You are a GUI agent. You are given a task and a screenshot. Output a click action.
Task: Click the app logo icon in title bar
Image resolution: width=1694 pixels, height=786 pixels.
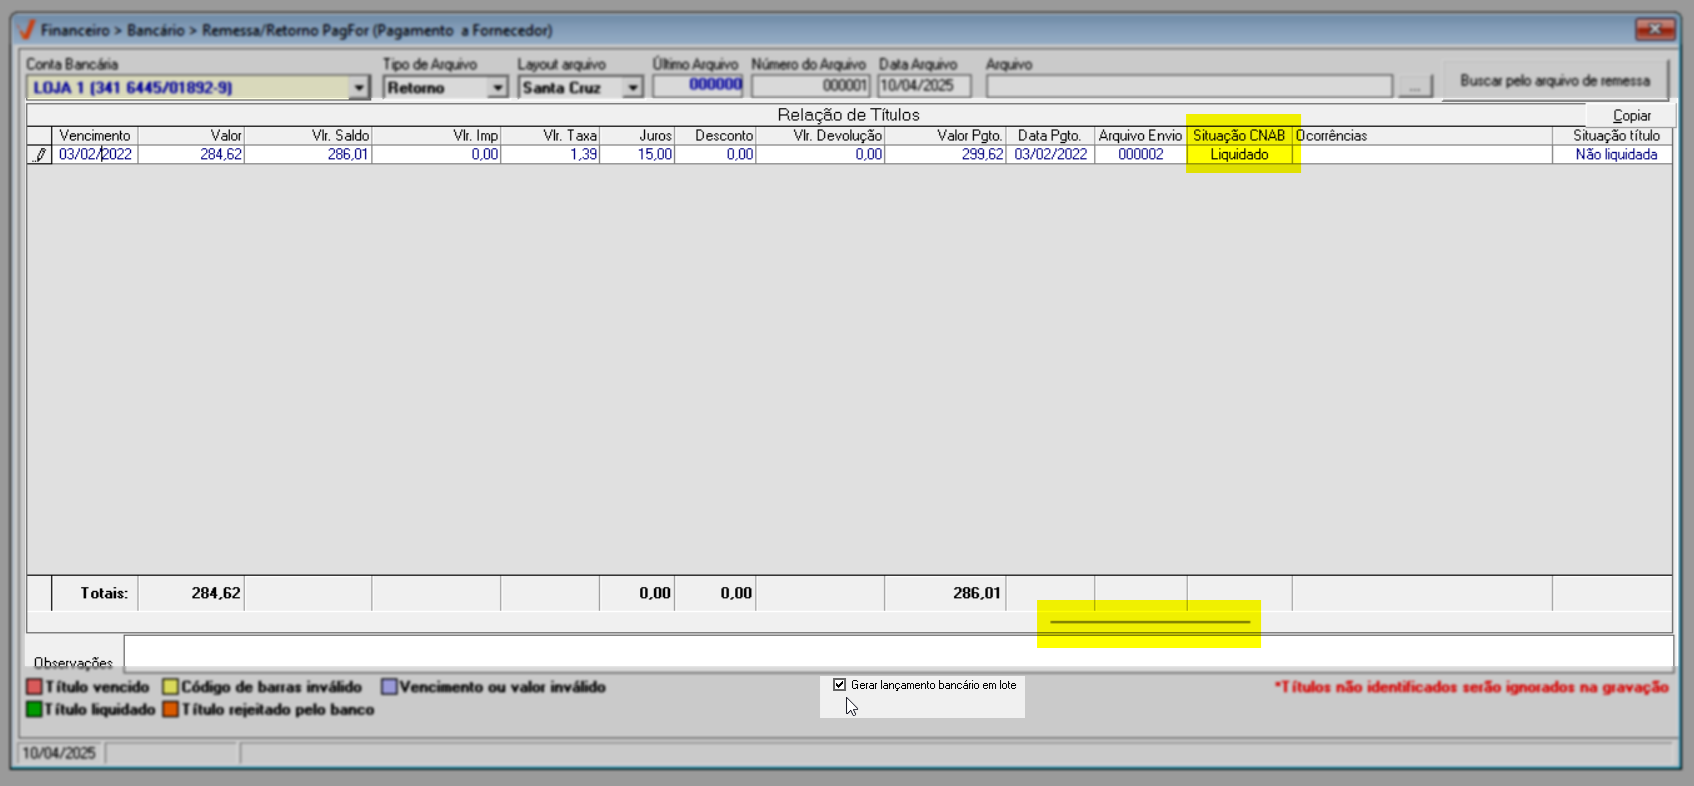(27, 30)
